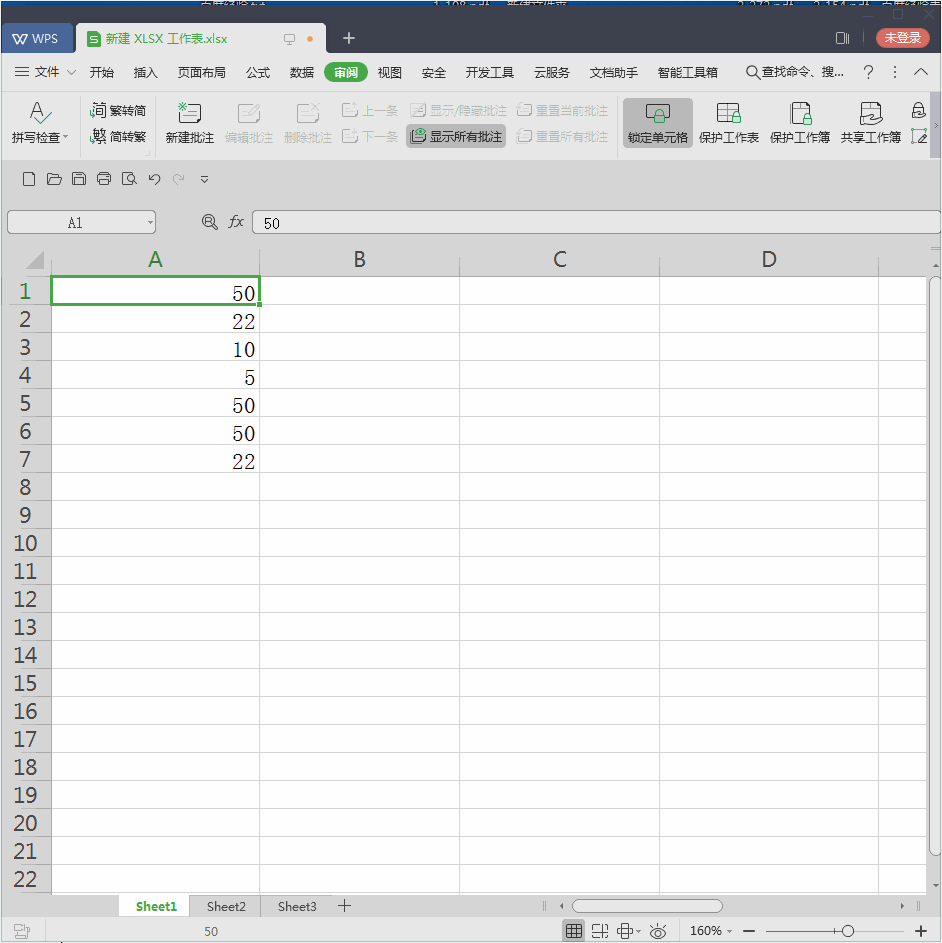Open the more options vertical dots menu
Image resolution: width=942 pixels, height=943 pixels.
click(895, 72)
